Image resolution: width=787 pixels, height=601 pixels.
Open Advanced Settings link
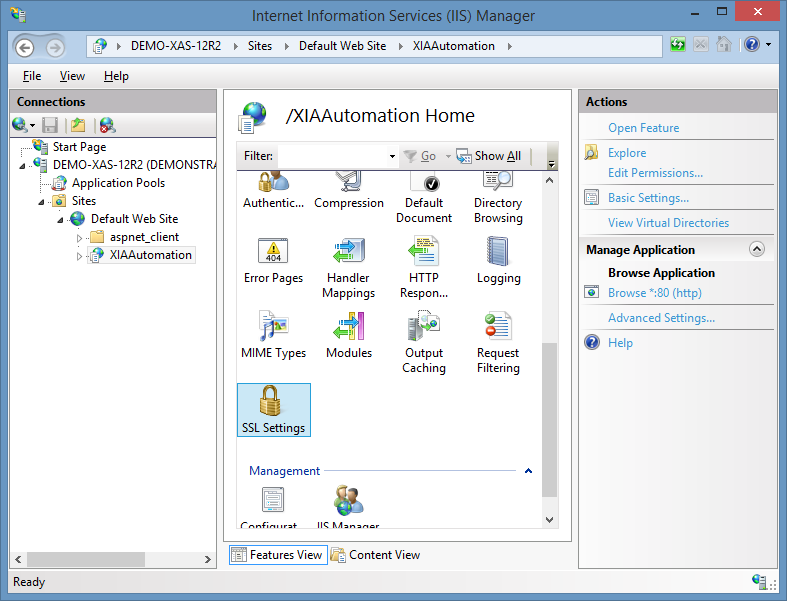tap(662, 318)
